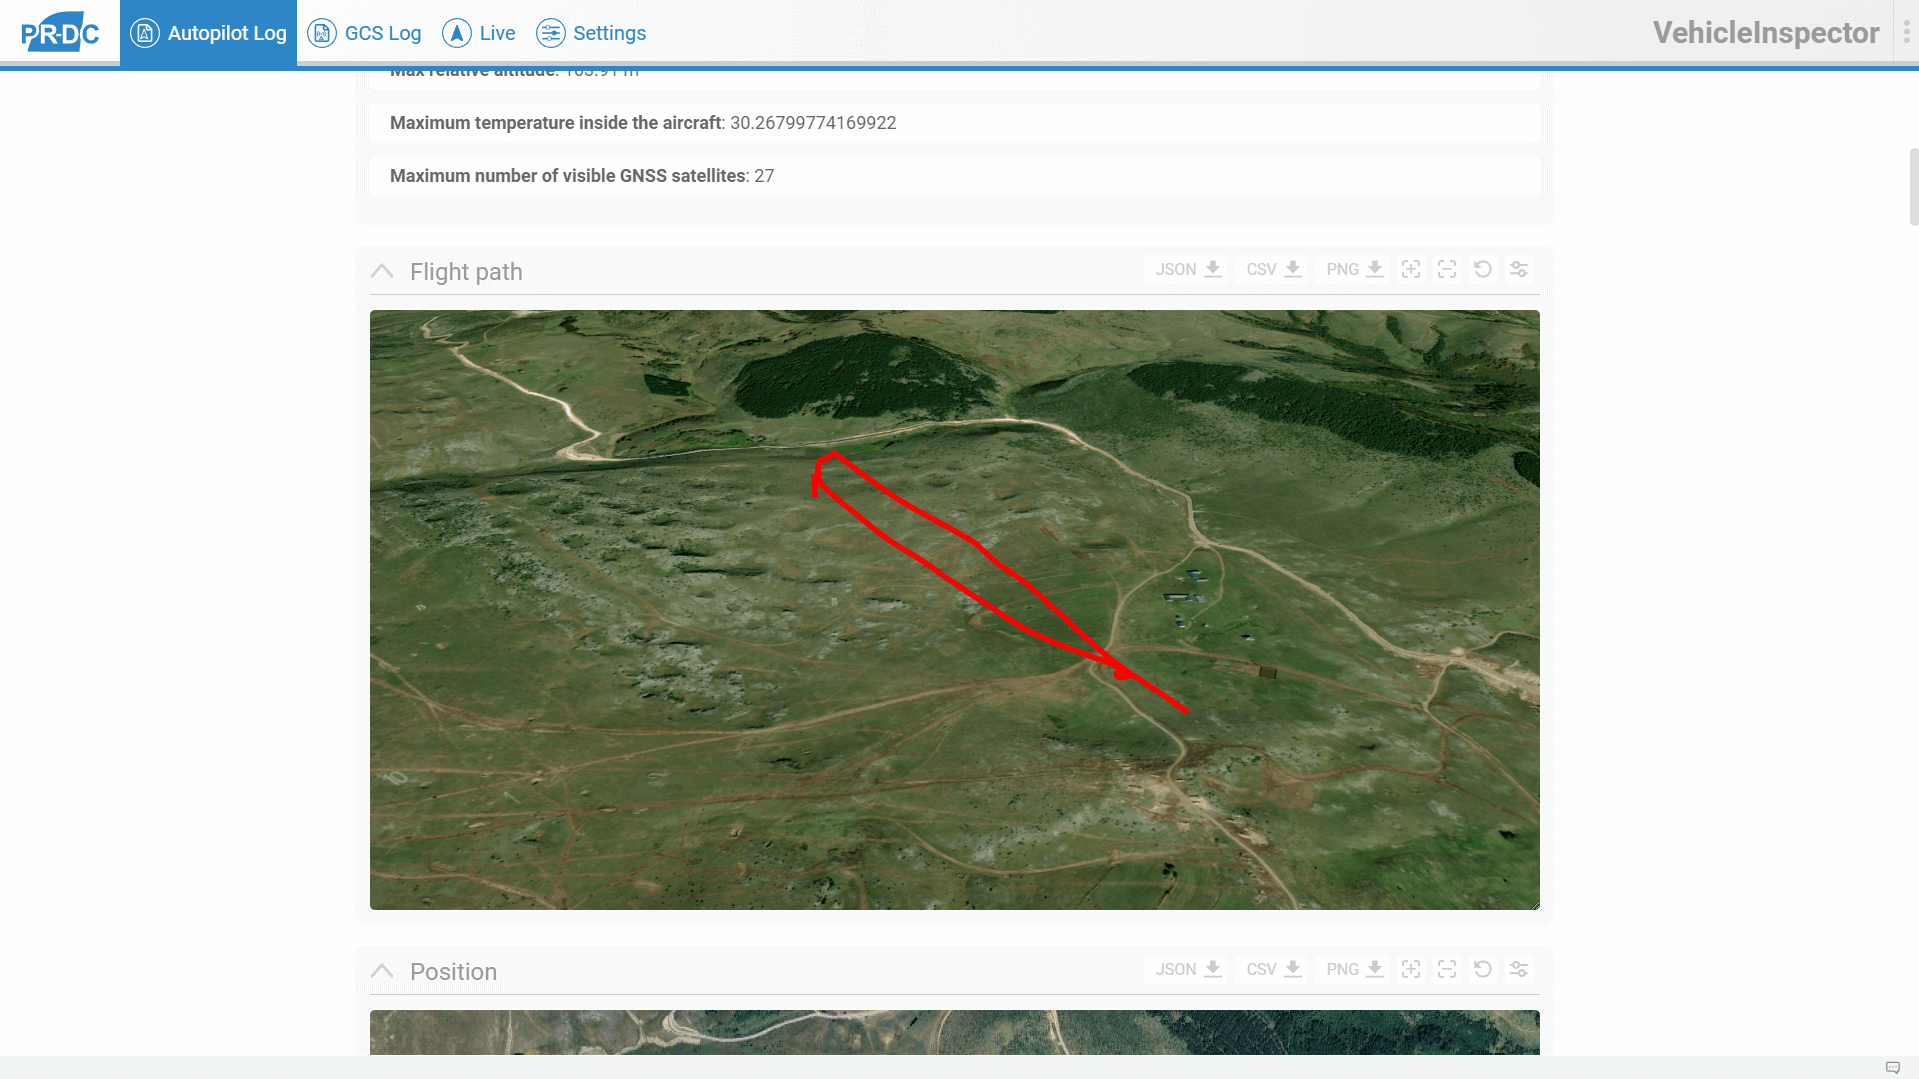Export Flight path as CSV
This screenshot has width=1919, height=1079.
1272,270
